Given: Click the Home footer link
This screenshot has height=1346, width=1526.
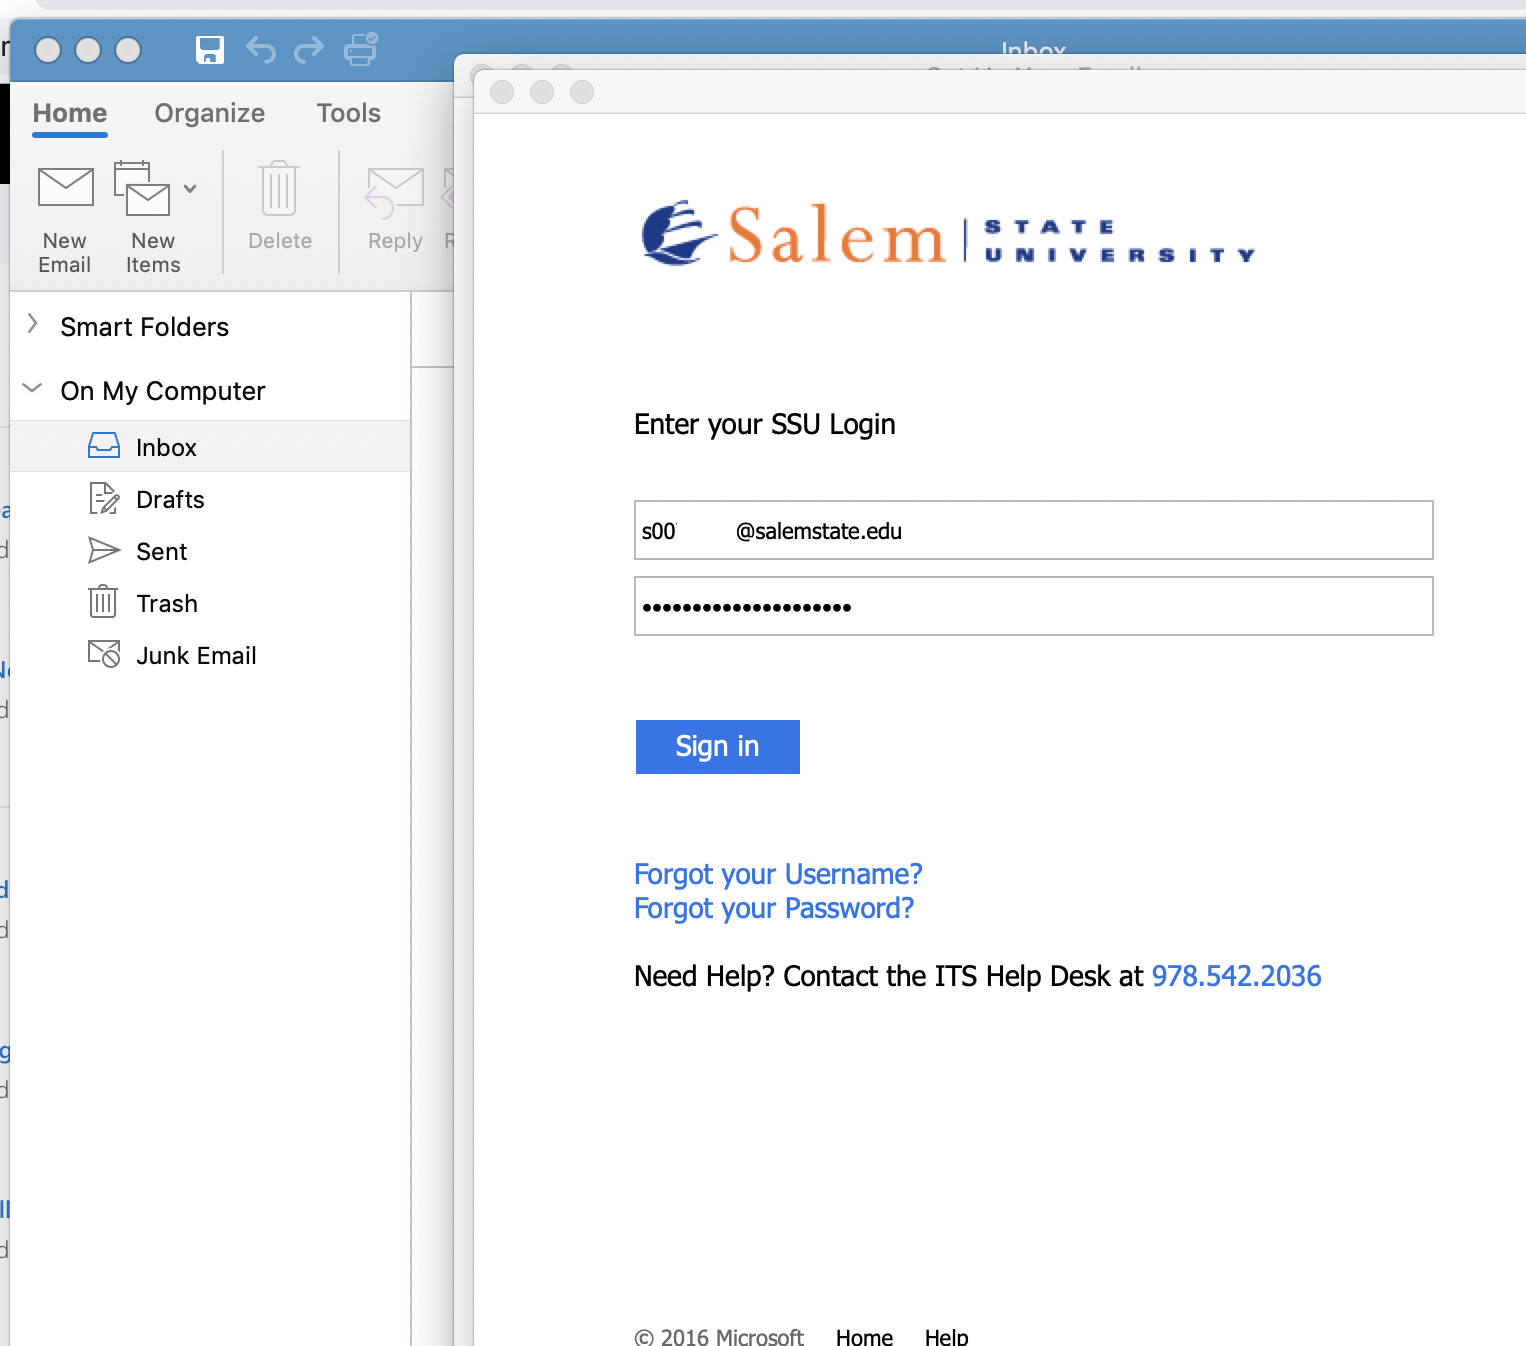Looking at the screenshot, I should (x=864, y=1336).
